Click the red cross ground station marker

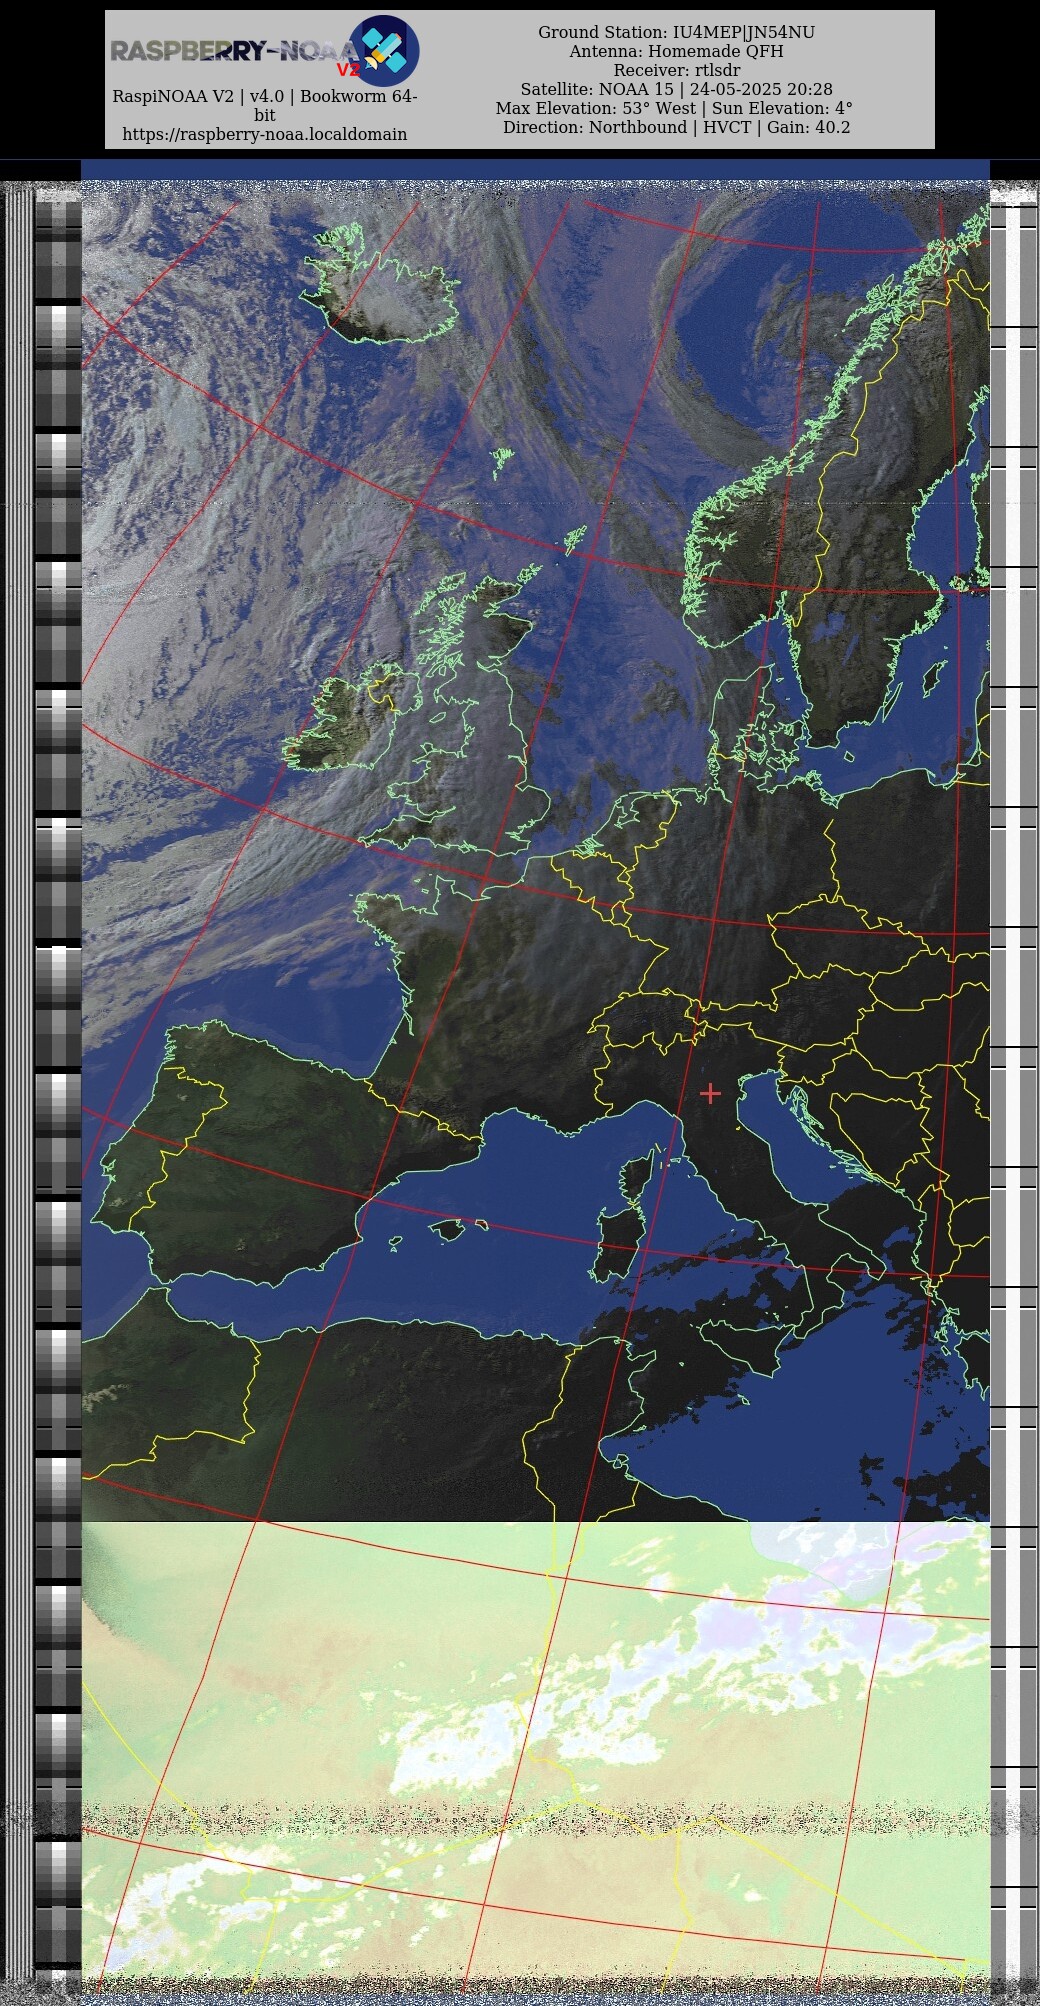(x=710, y=1093)
